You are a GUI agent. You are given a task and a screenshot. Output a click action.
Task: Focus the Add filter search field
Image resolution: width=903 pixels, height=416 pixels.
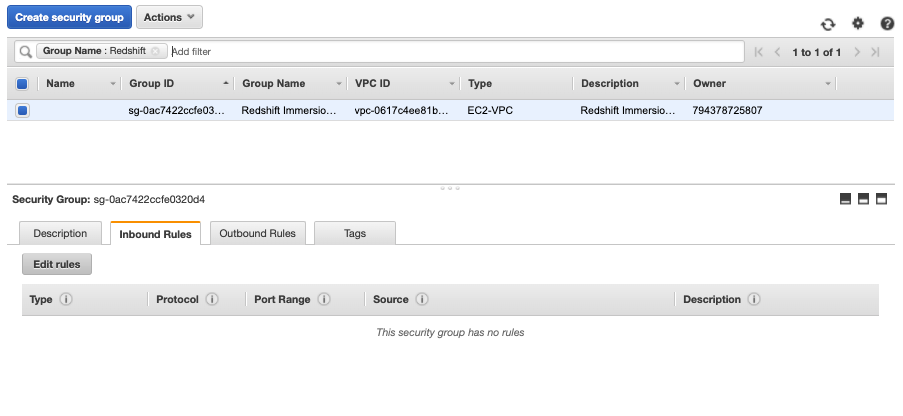point(456,52)
